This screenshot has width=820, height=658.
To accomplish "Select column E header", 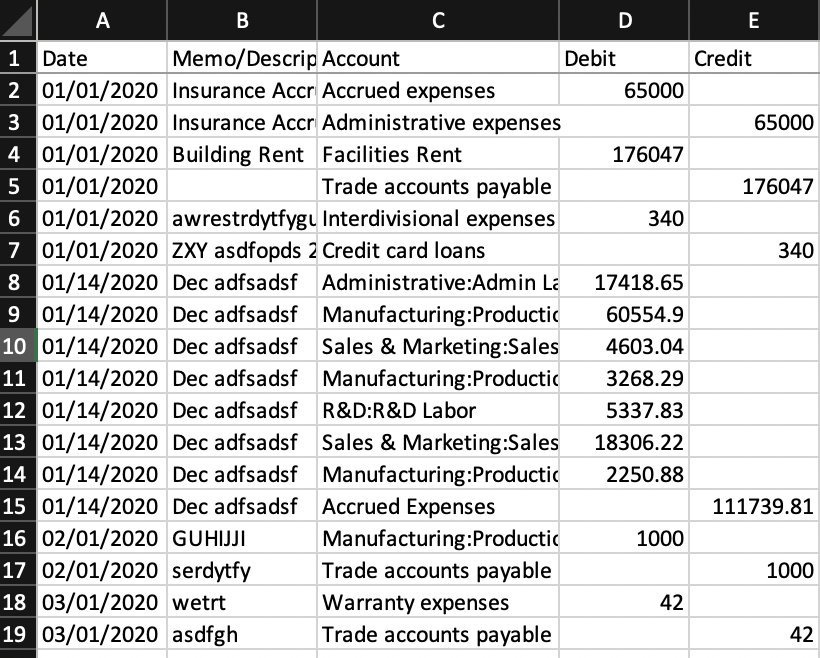I will pyautogui.click(x=754, y=20).
